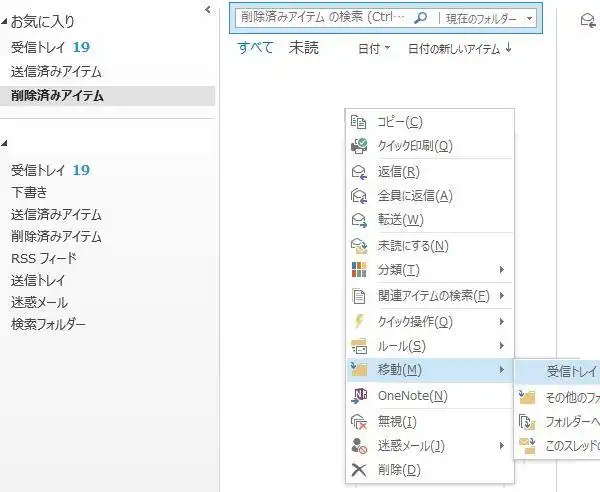
Task: Click the Forward envelope icon
Action: (359, 220)
